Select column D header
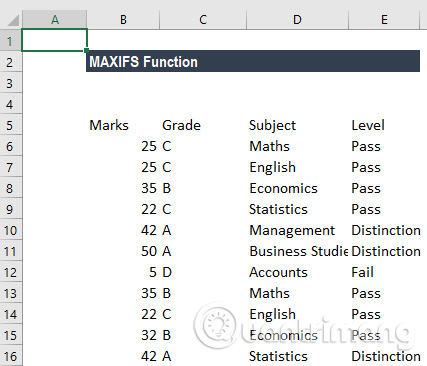The height and width of the screenshot is (366, 427). point(297,19)
